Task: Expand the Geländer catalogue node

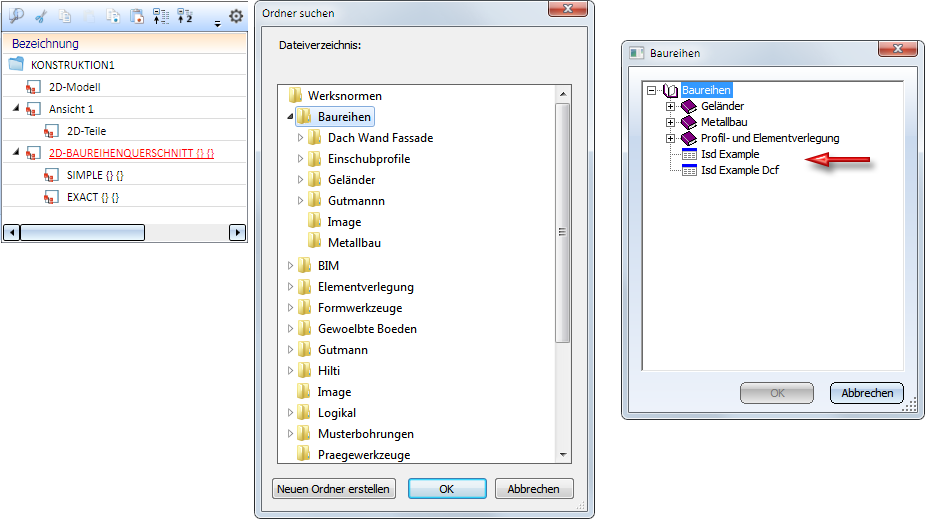Action: coord(670,106)
